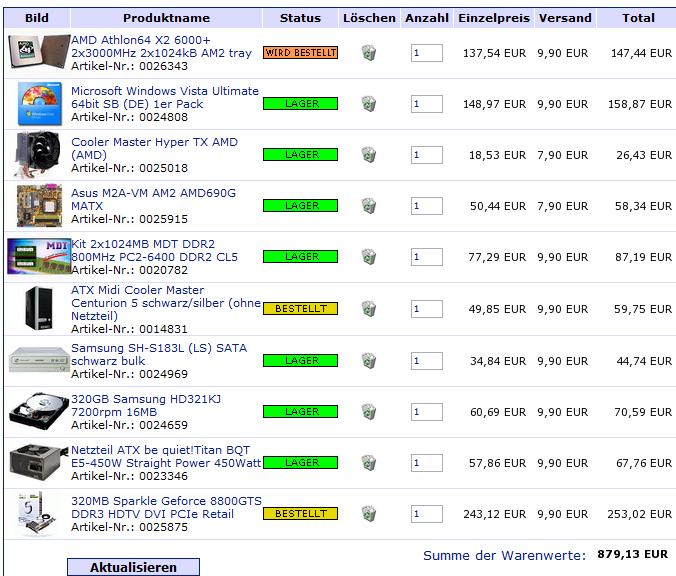The width and height of the screenshot is (676, 576).
Task: Click the CPU cooler fan thumbnail
Action: 38,154
